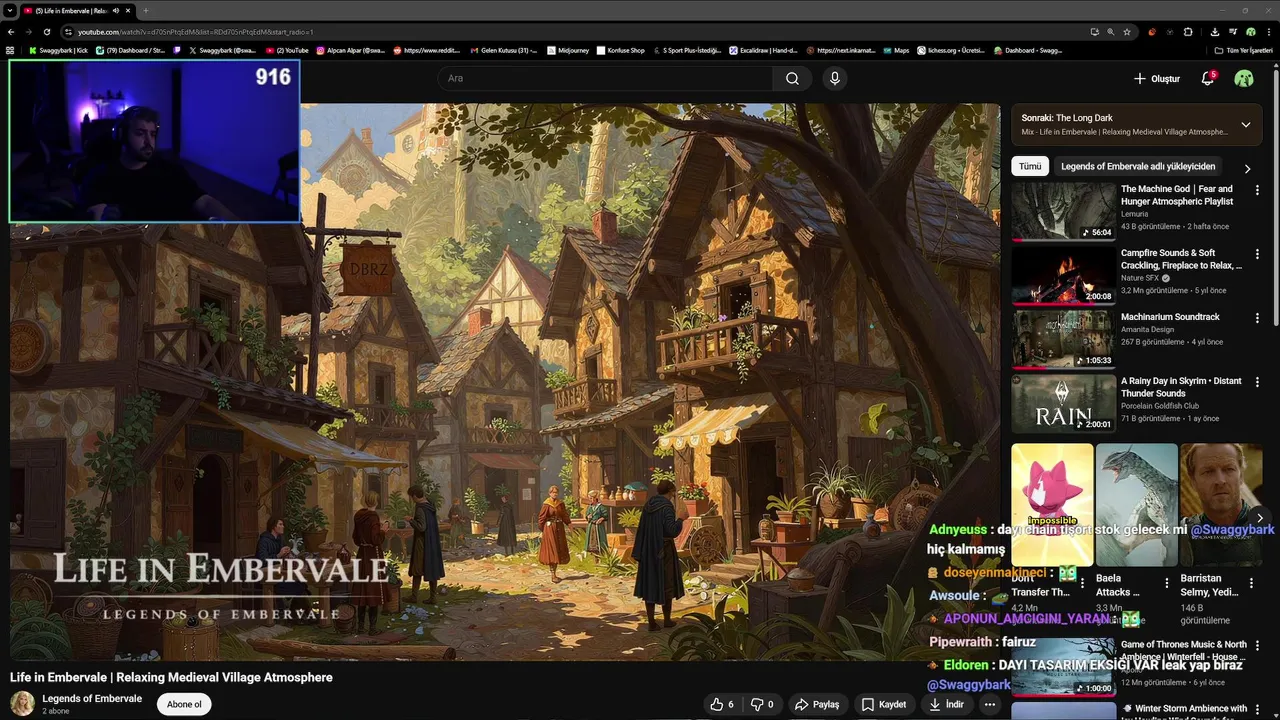Viewport: 1280px width, 720px height.
Task: Click the YouTube search magnifier button
Action: pyautogui.click(x=792, y=78)
